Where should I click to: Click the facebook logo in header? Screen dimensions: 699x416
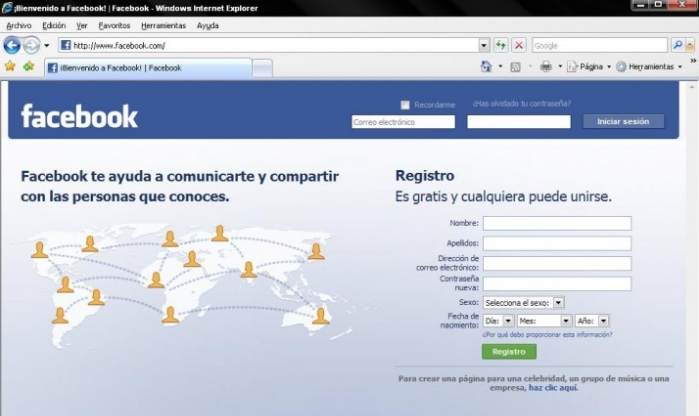click(x=79, y=116)
